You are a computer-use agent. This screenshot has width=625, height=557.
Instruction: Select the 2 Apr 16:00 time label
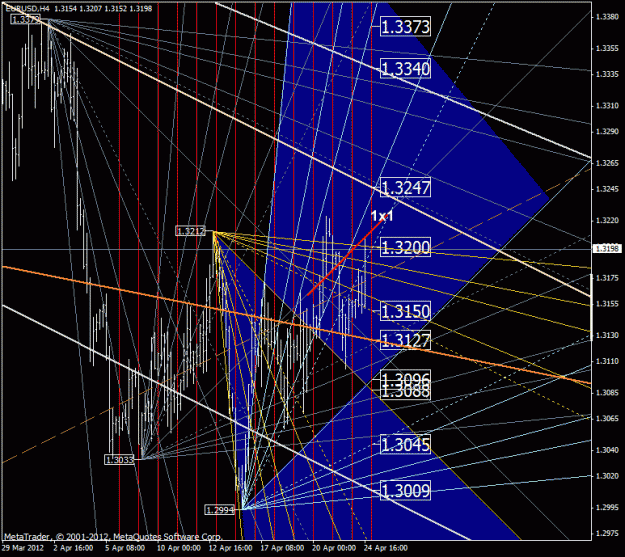73,548
